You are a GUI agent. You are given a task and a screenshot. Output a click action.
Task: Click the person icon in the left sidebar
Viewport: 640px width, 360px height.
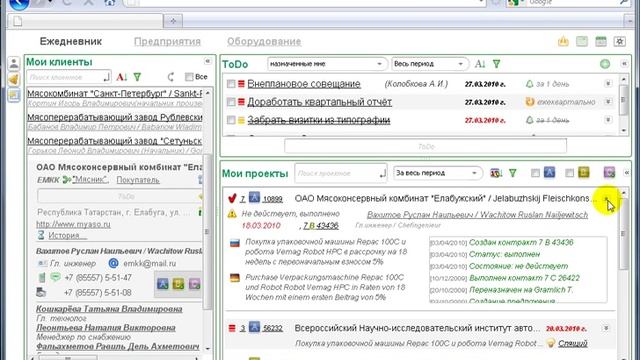pos(13,63)
